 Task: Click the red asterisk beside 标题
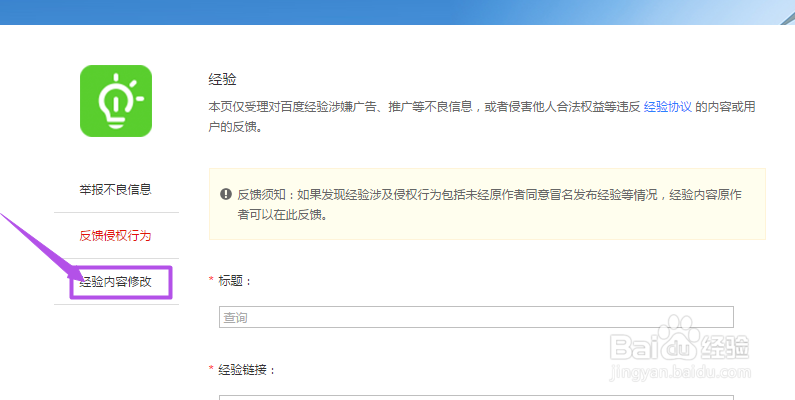point(212,281)
